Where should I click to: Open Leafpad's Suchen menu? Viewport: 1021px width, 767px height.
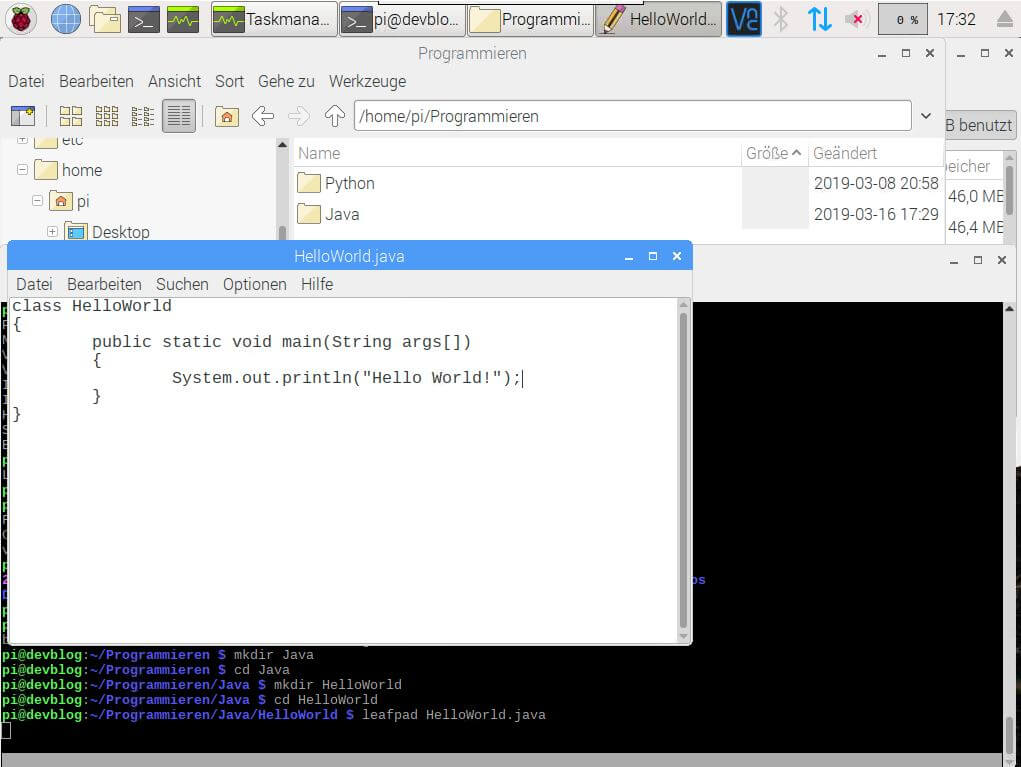(x=182, y=284)
